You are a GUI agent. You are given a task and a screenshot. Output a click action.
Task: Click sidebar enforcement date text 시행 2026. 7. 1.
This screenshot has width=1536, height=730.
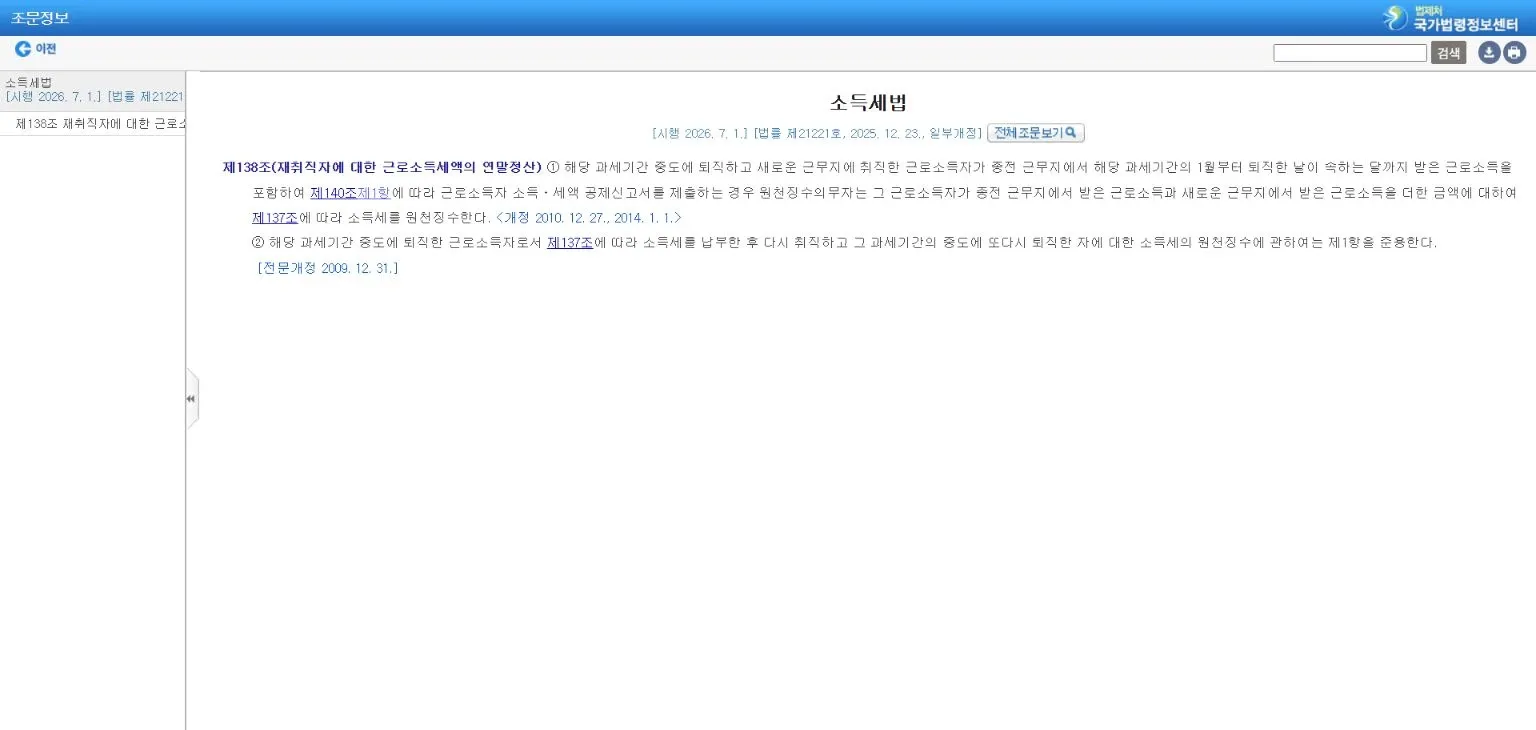(x=53, y=97)
